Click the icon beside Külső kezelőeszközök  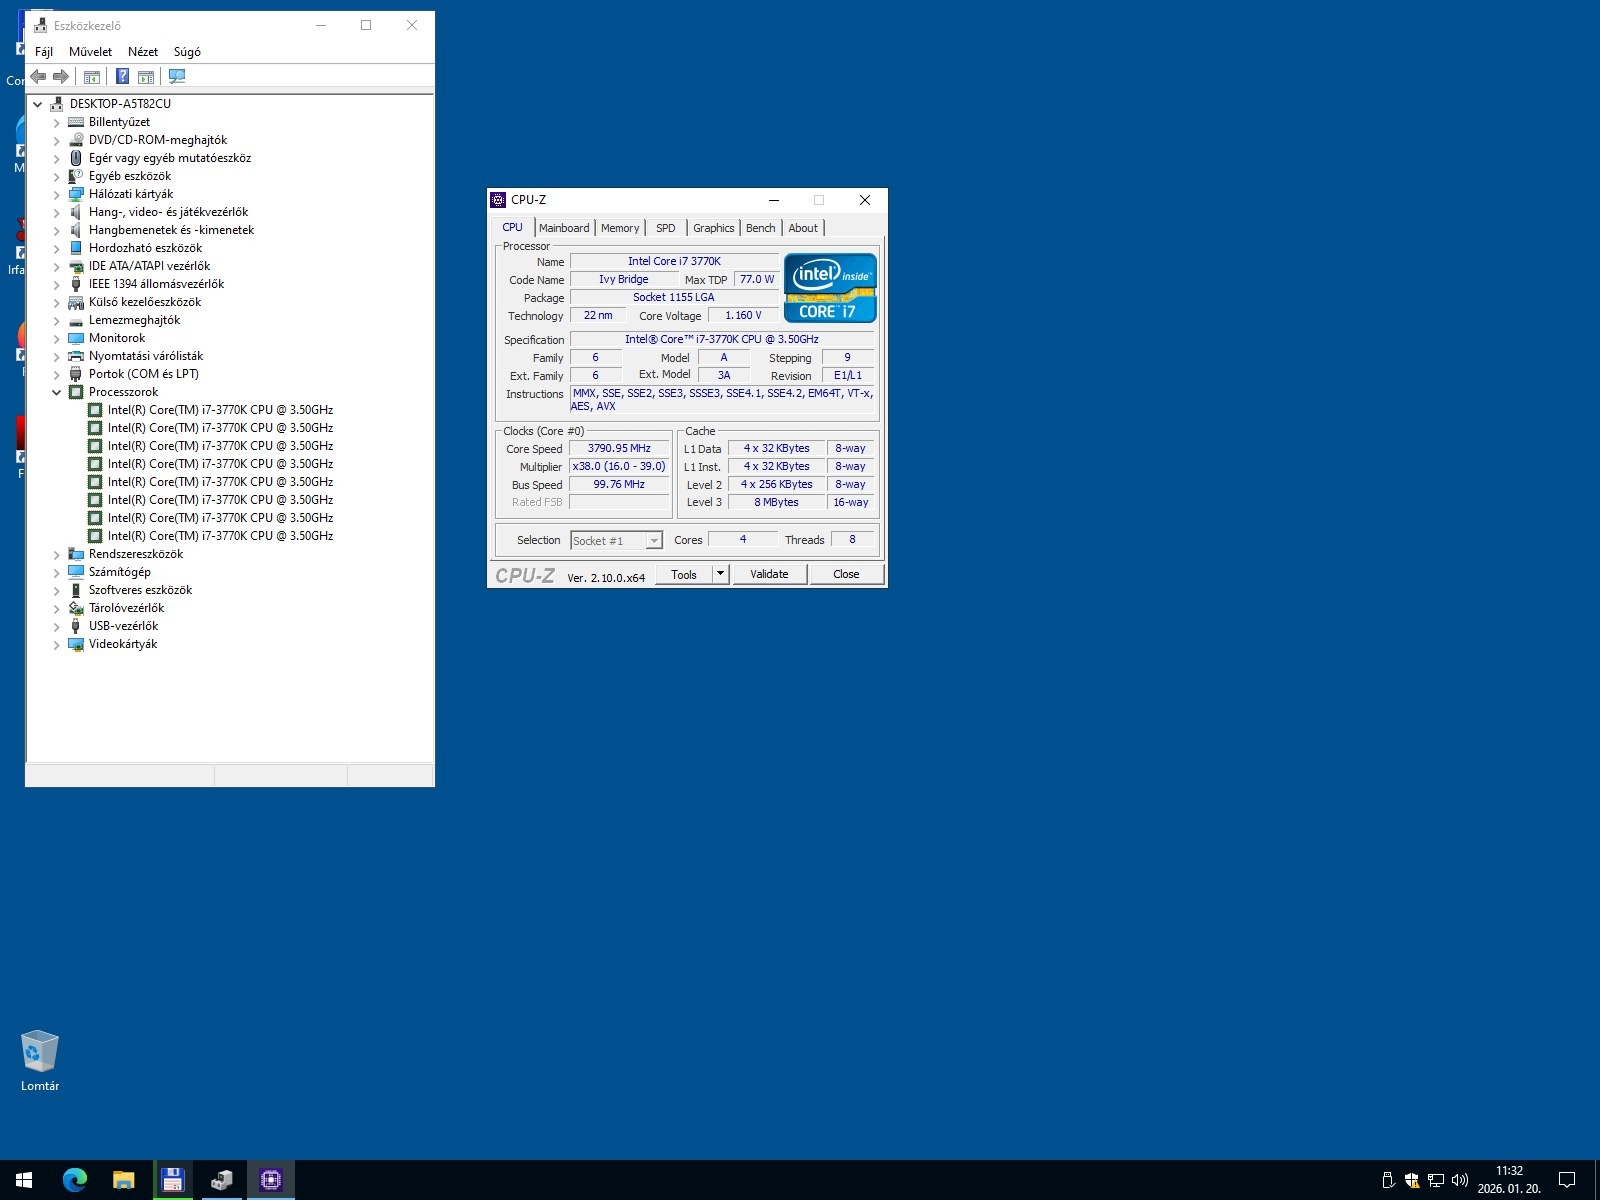click(x=76, y=302)
